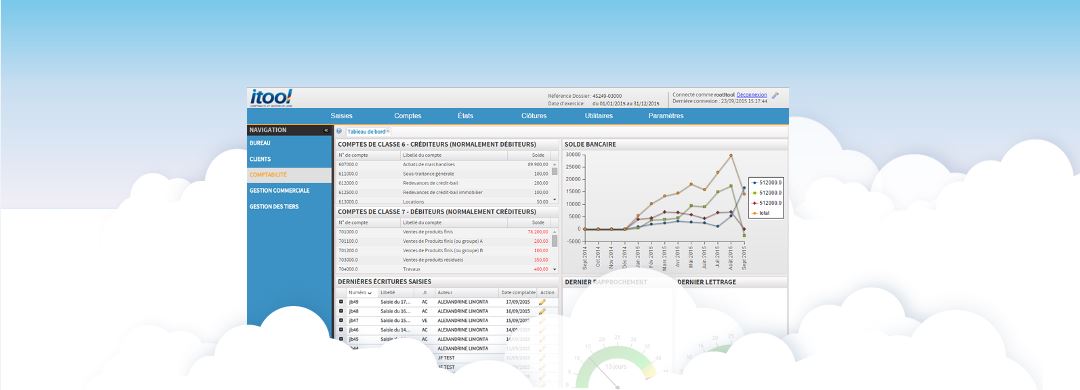
Task: Go to Bureau in the navigation
Action: pyautogui.click(x=289, y=143)
